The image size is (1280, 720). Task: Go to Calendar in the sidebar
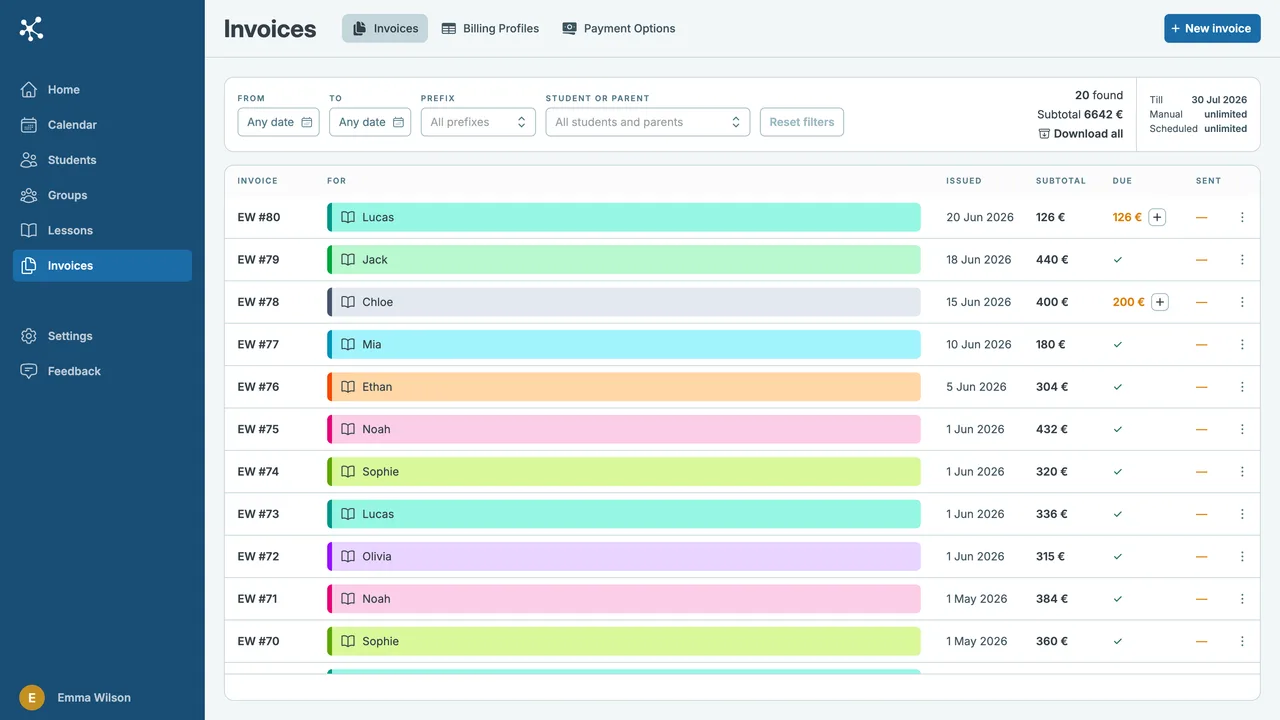coord(102,125)
